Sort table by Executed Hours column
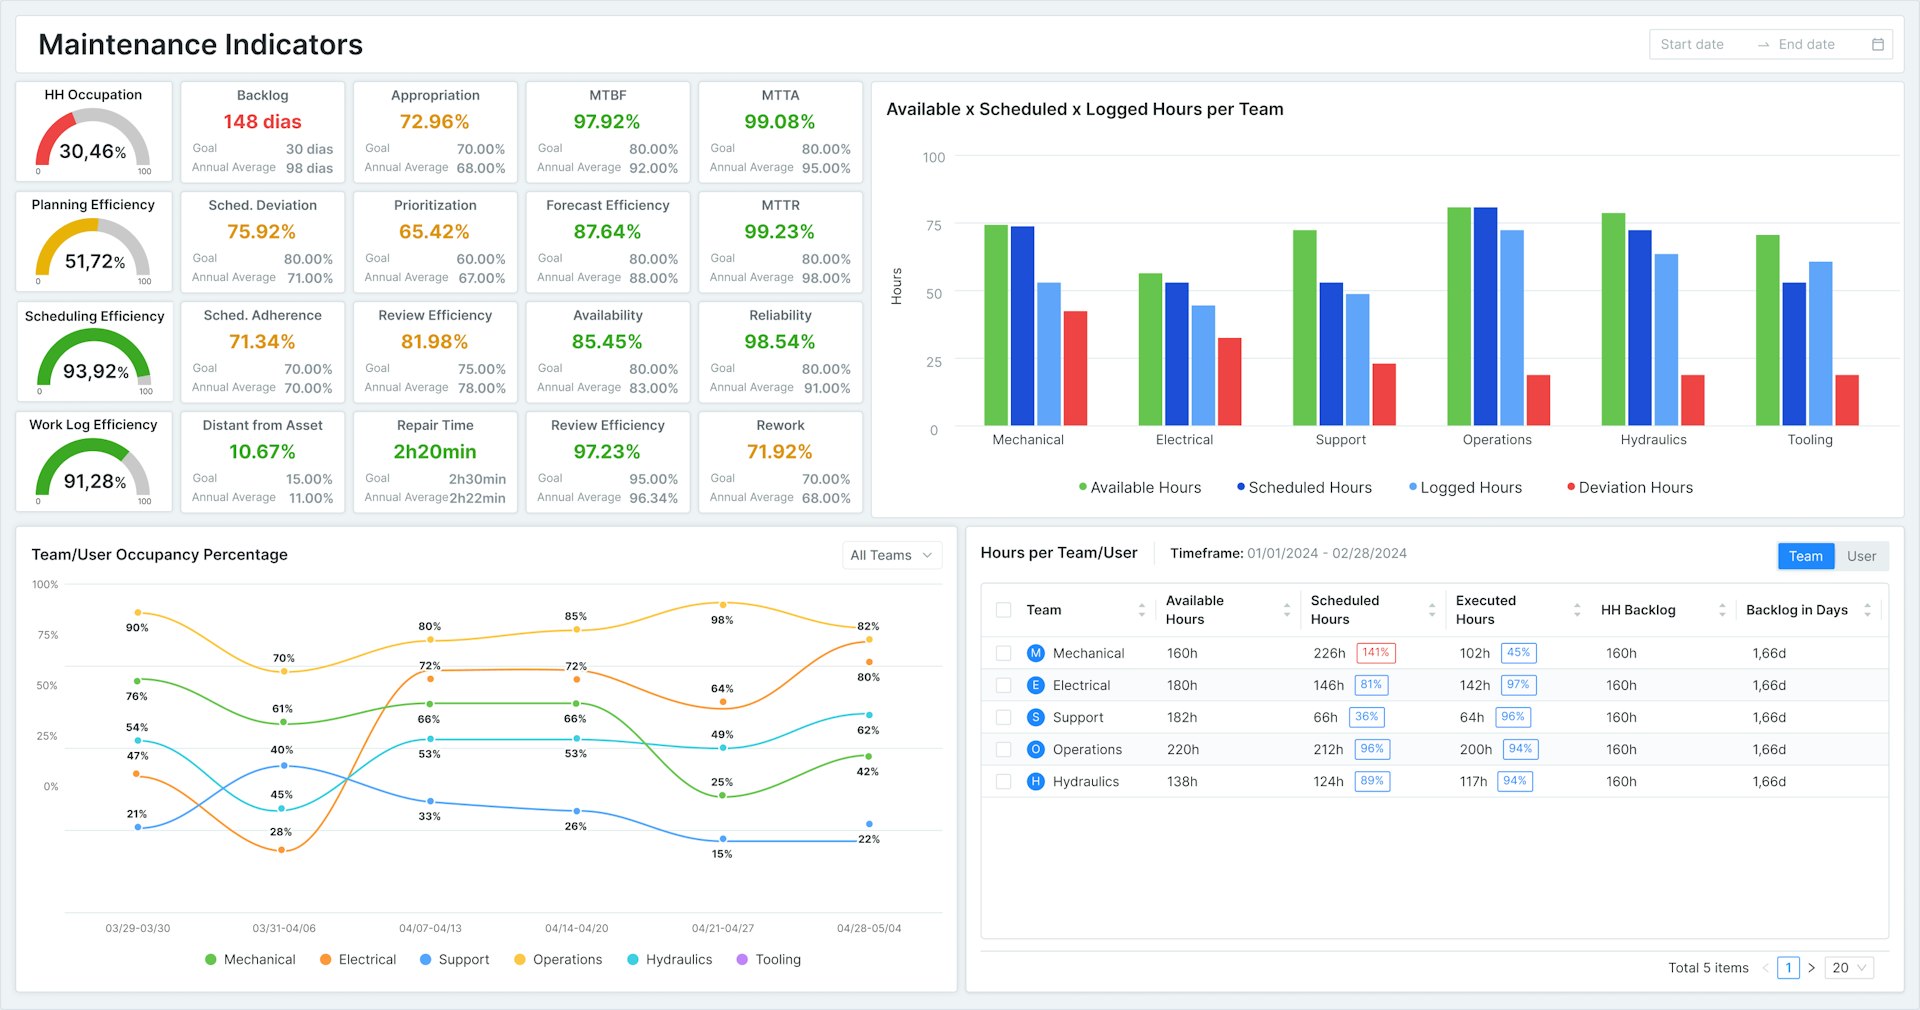The height and width of the screenshot is (1010, 1920). [1576, 610]
